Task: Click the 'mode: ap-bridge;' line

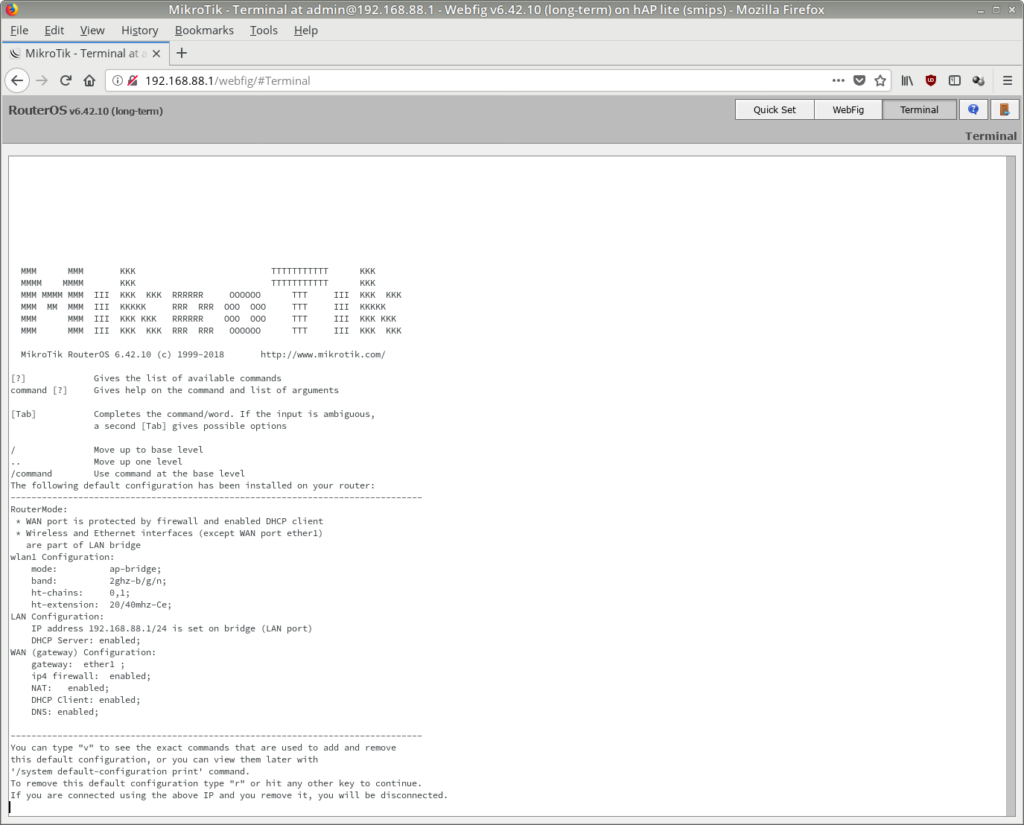Action: pyautogui.click(x=96, y=569)
